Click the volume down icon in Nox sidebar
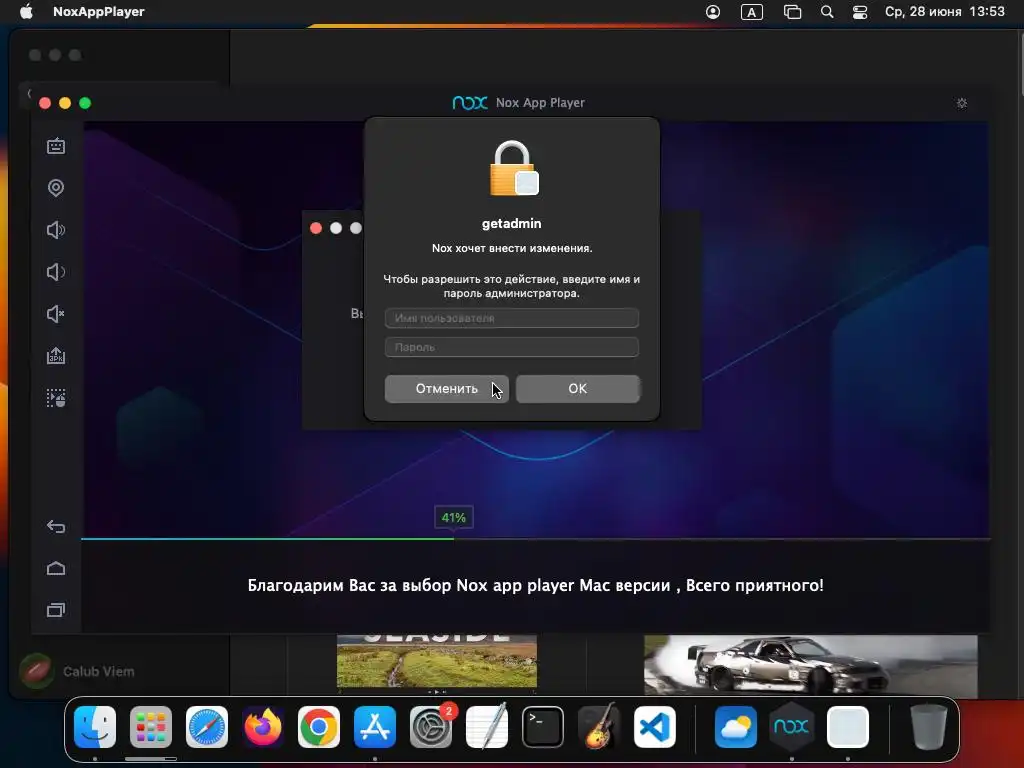This screenshot has height=768, width=1024. (x=56, y=272)
